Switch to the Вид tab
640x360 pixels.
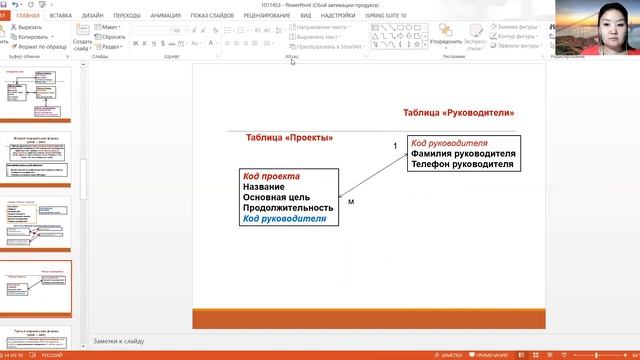(x=306, y=16)
